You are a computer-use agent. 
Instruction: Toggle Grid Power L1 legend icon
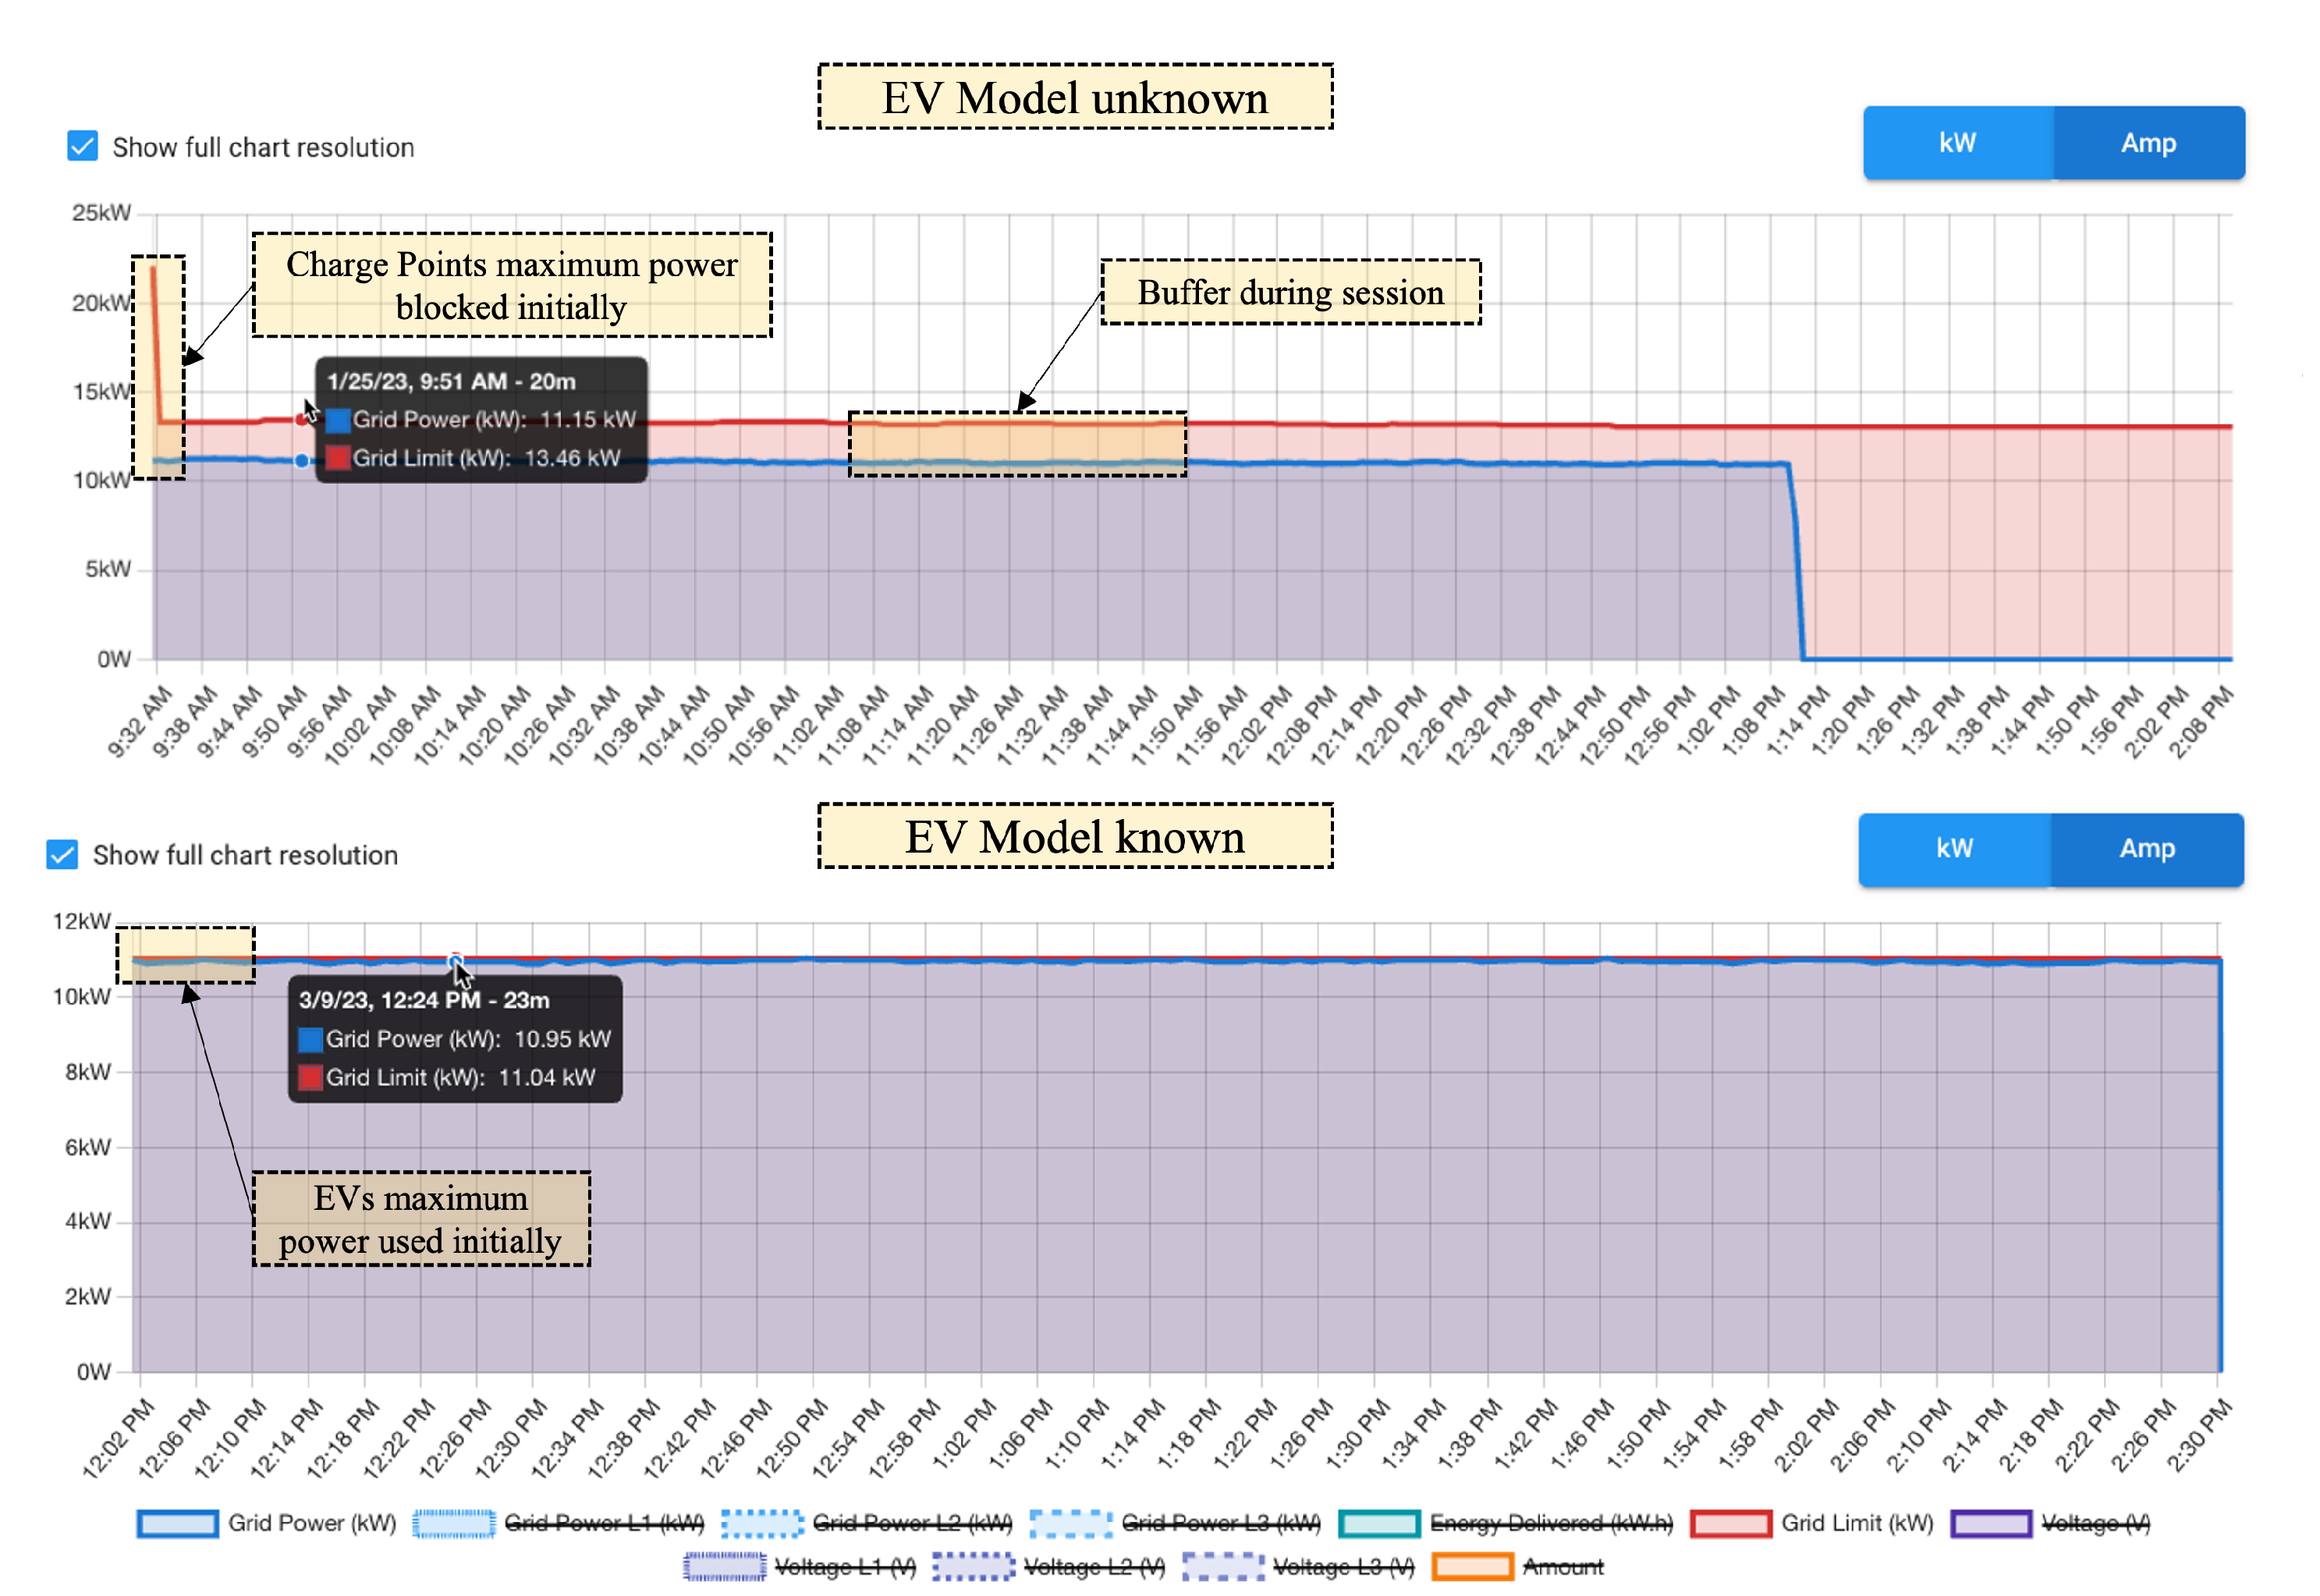455,1525
